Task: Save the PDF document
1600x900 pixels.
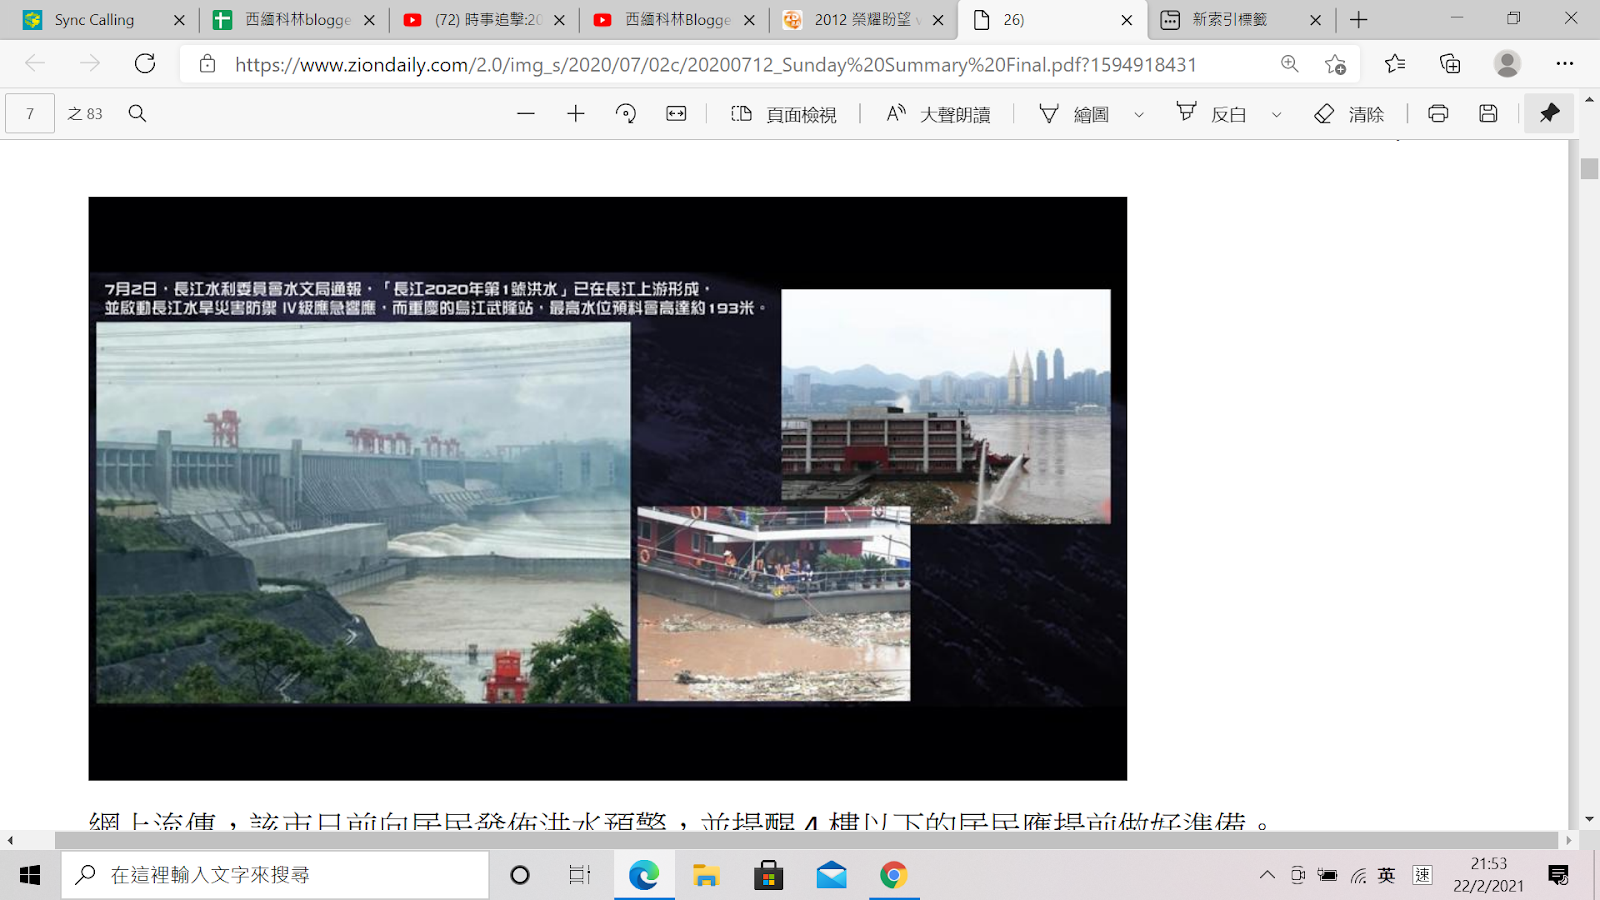Action: [x=1488, y=114]
